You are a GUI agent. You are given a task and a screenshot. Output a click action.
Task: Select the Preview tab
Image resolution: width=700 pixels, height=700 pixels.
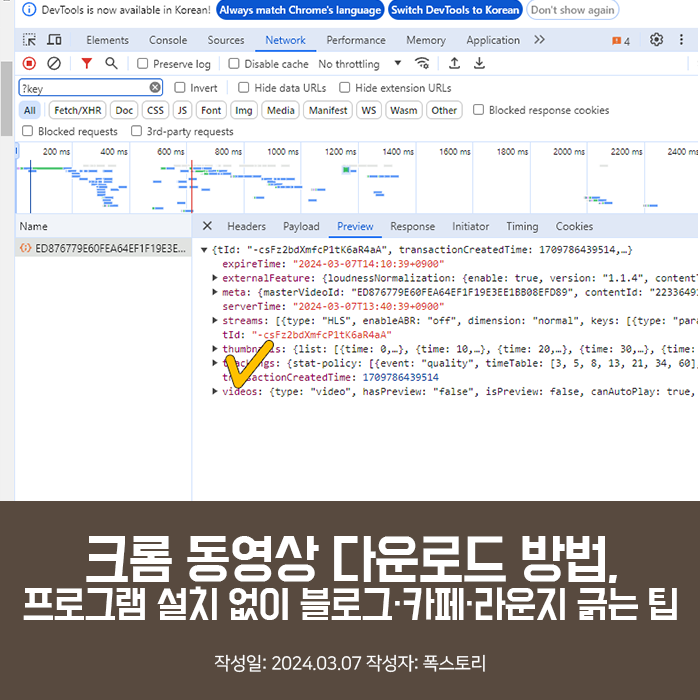click(355, 226)
